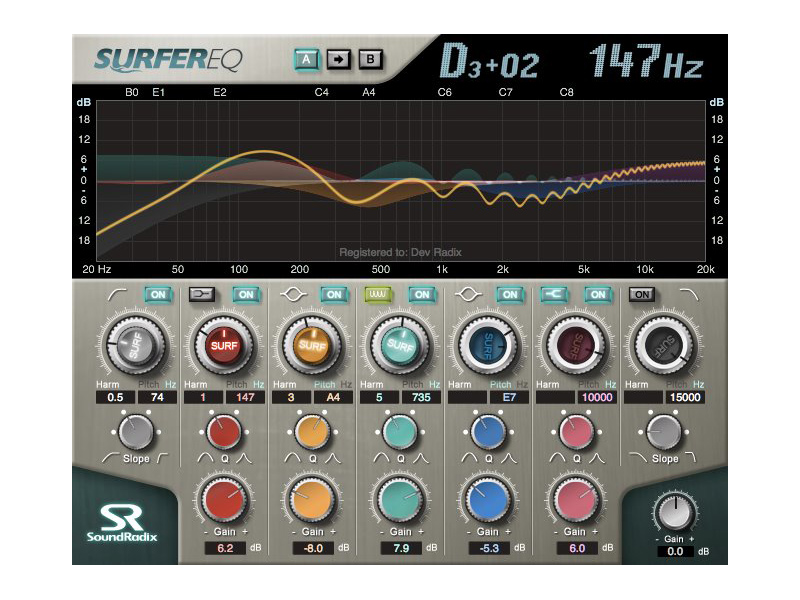Click the grey SURF knob of high-pass band
This screenshot has width=800, height=600.
point(136,345)
